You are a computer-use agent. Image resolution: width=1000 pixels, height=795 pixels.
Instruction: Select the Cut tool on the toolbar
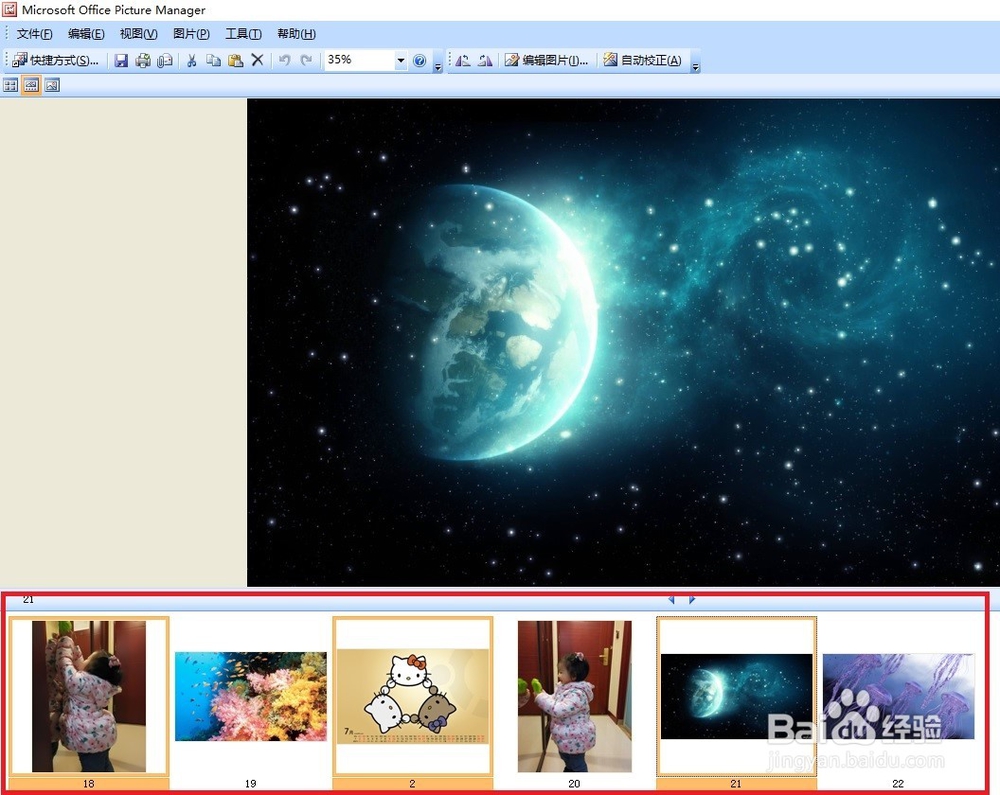pyautogui.click(x=191, y=60)
